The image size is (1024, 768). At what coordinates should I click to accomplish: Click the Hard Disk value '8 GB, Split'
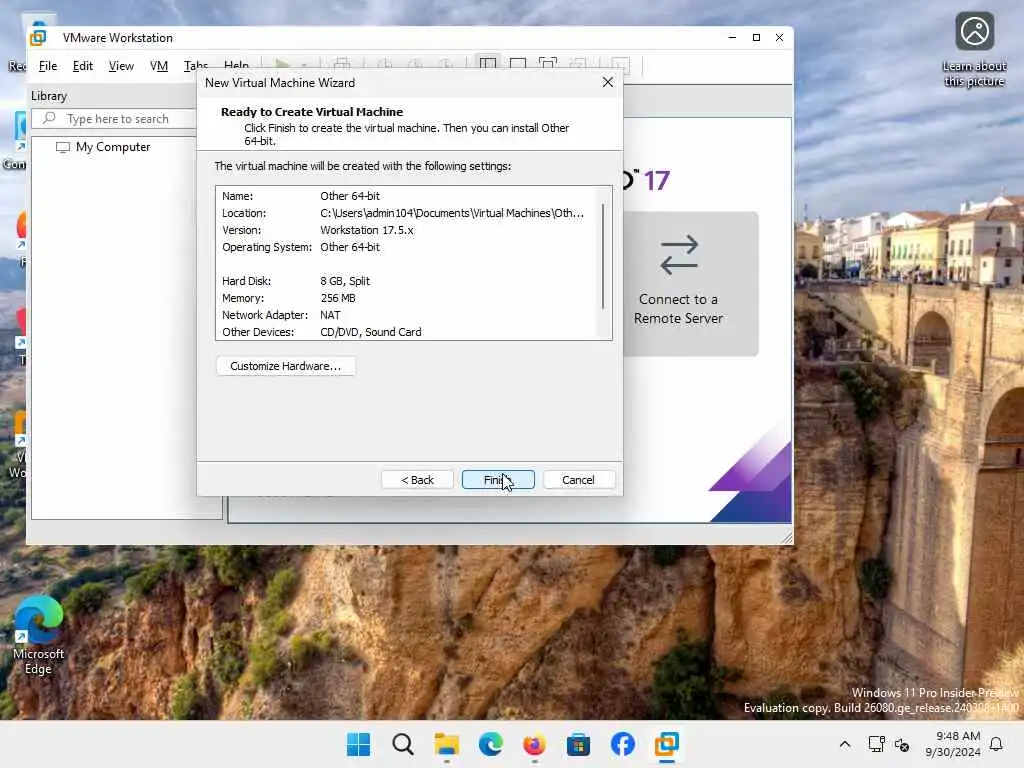click(345, 281)
